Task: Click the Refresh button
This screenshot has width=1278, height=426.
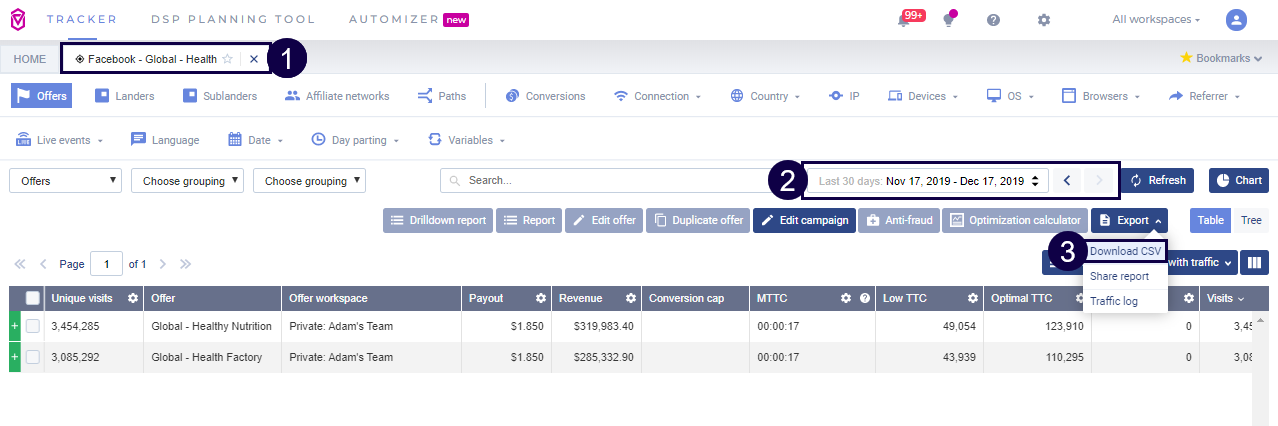Action: click(1157, 181)
